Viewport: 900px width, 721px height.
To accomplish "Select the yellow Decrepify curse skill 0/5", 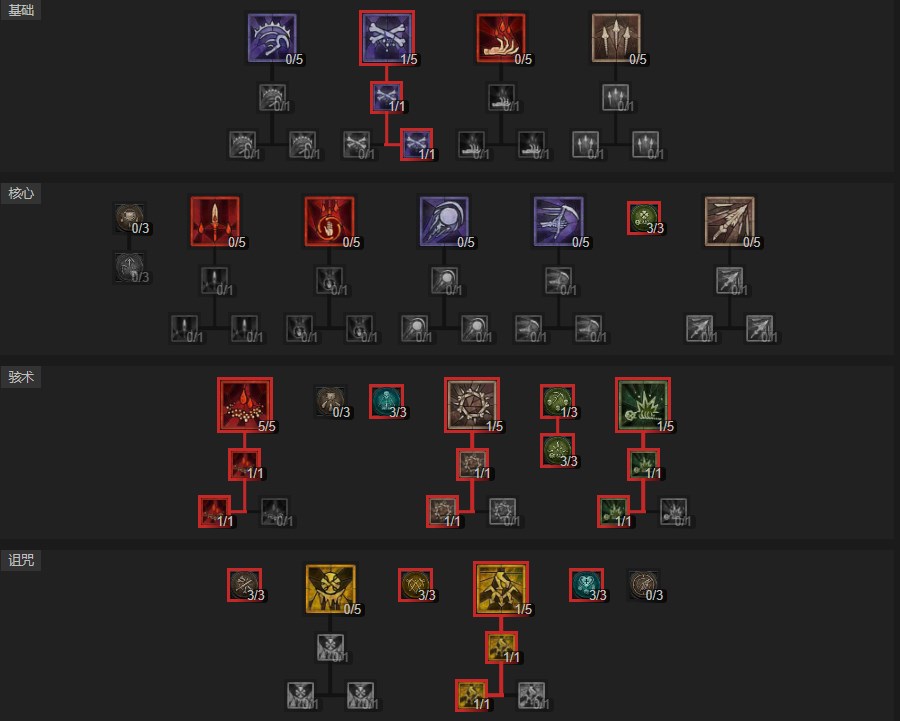I will 330,588.
